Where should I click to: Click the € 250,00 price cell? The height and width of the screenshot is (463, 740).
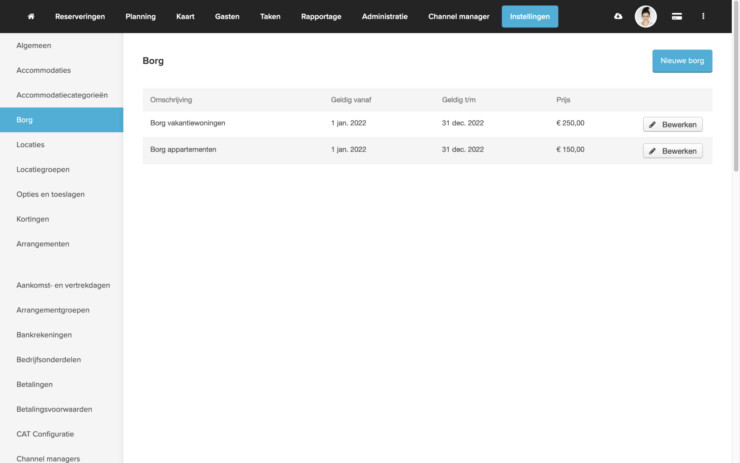(570, 123)
